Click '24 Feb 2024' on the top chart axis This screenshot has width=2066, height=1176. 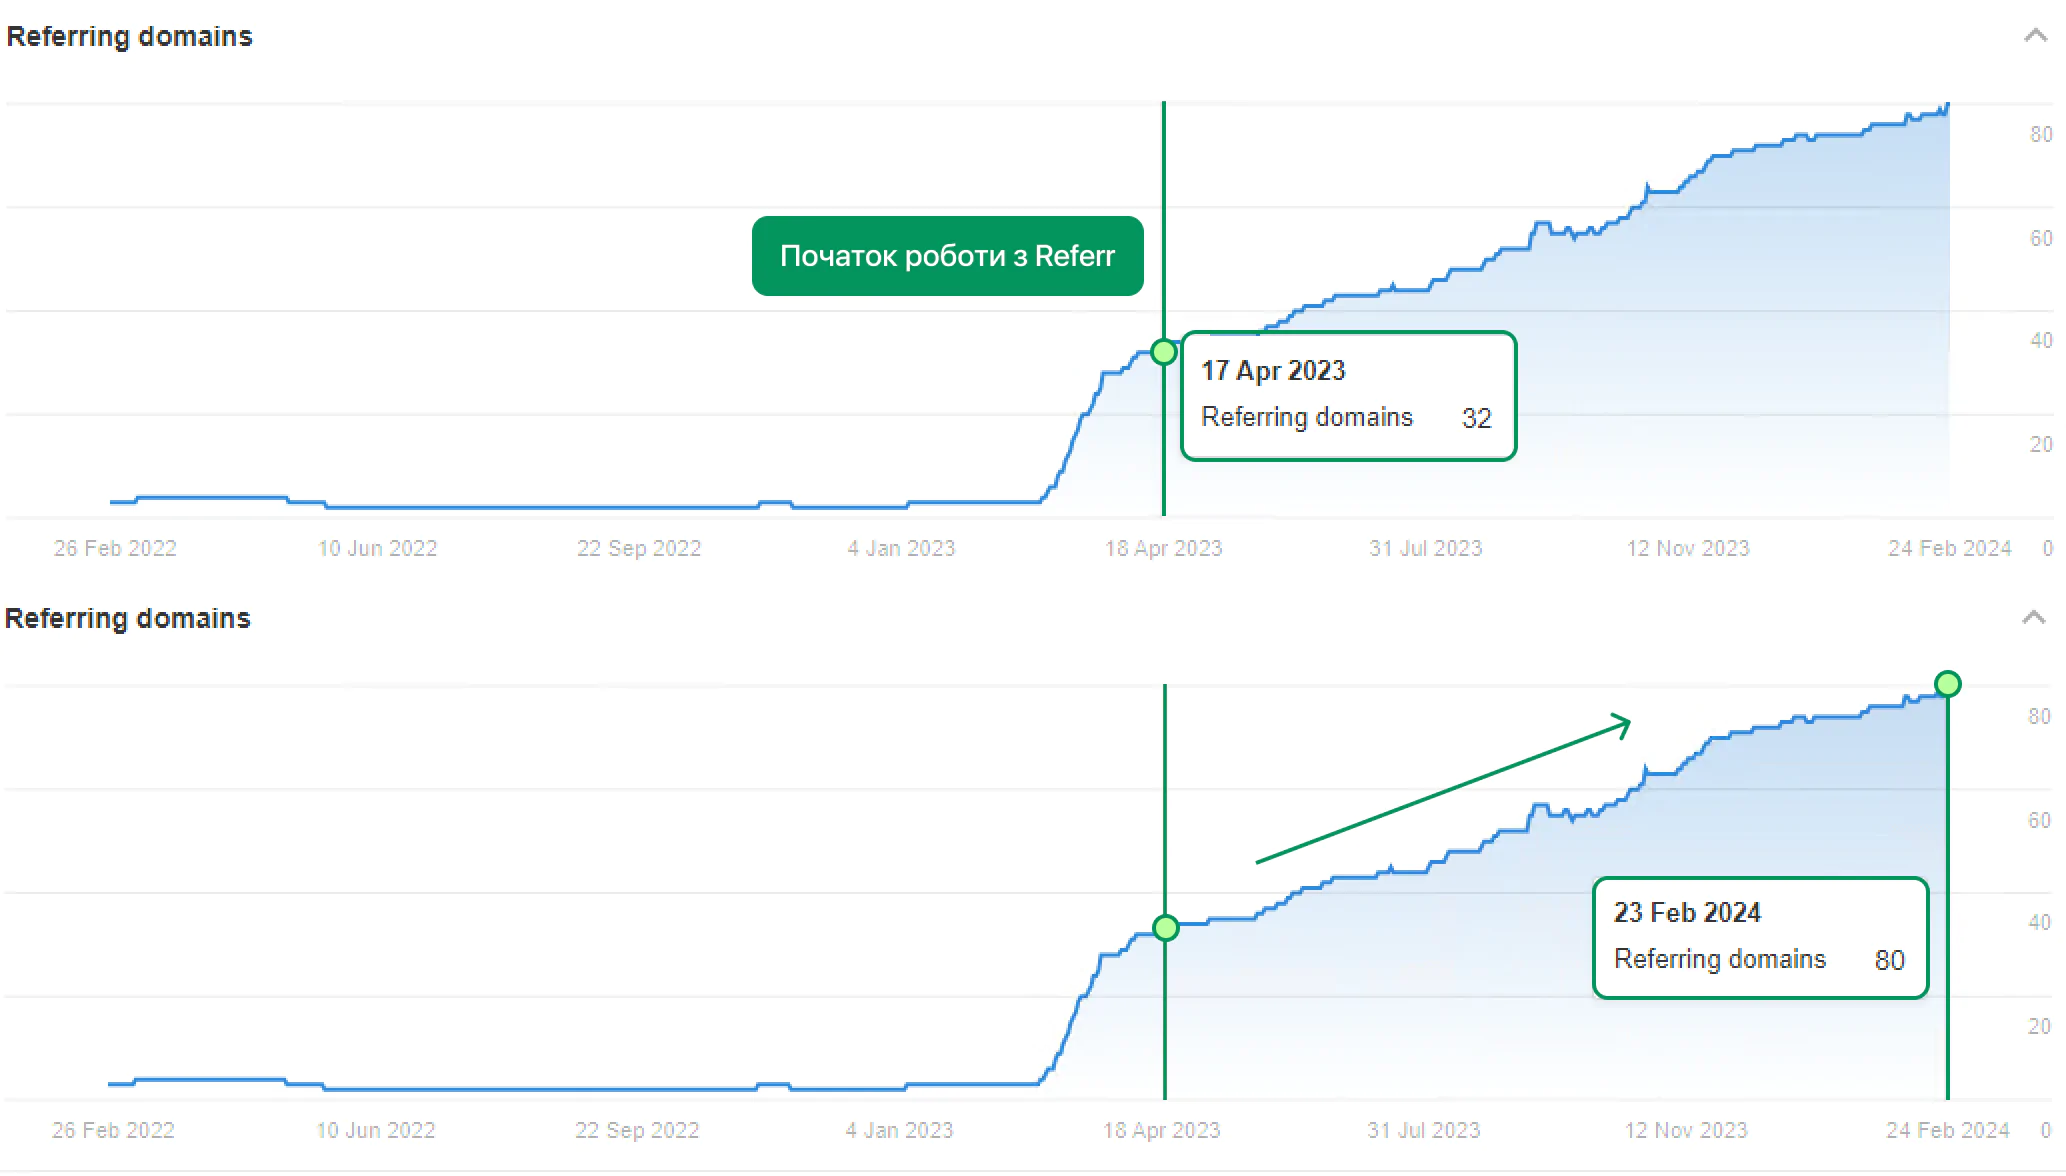tap(1949, 548)
